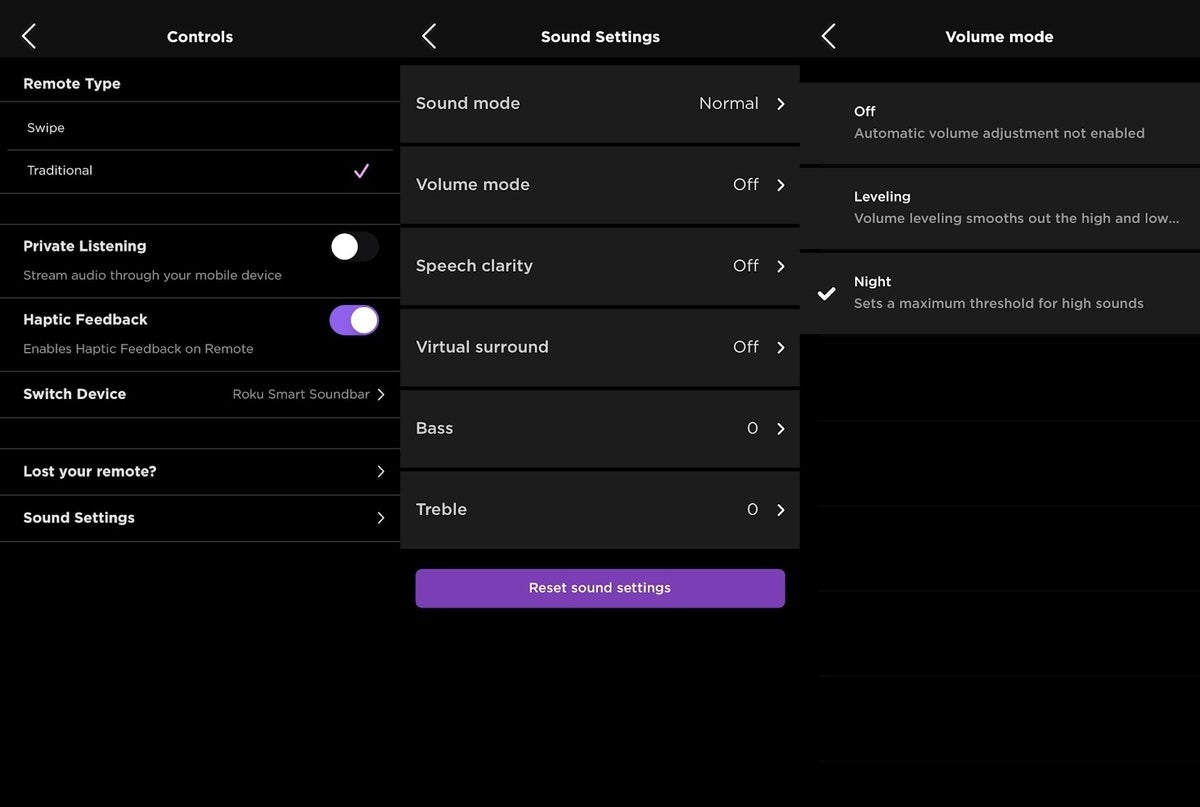Click the 'Sound Settings' screen title
The width and height of the screenshot is (1200, 807).
[600, 37]
